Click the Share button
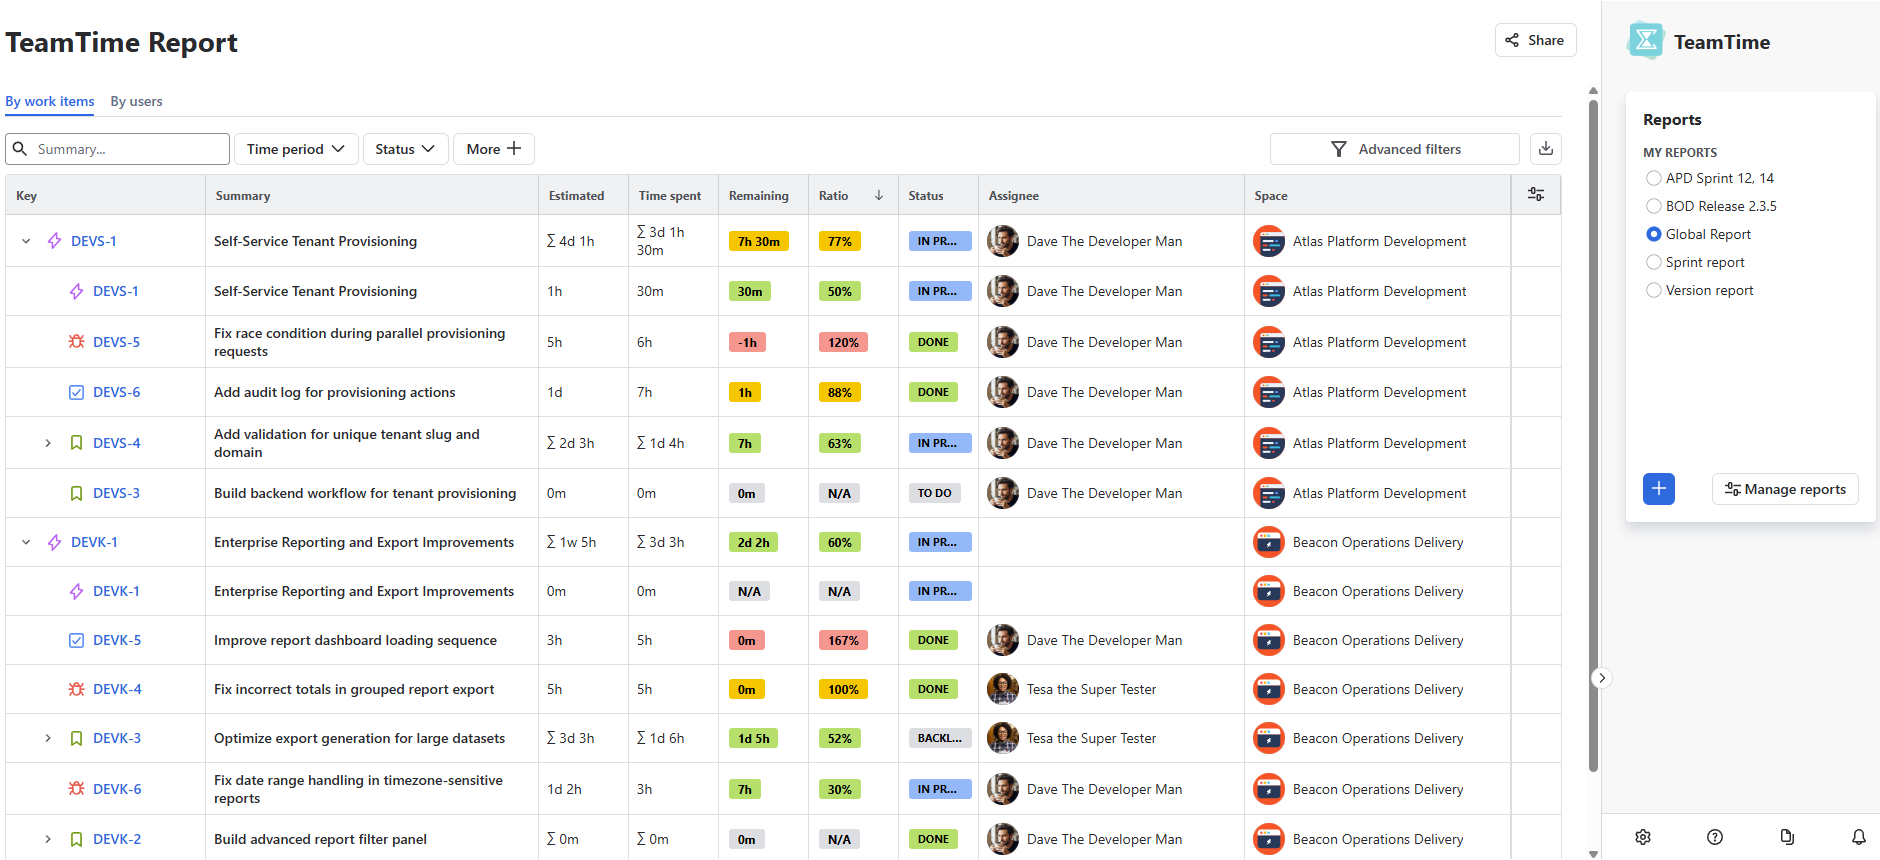Image resolution: width=1880 pixels, height=860 pixels. pyautogui.click(x=1535, y=40)
